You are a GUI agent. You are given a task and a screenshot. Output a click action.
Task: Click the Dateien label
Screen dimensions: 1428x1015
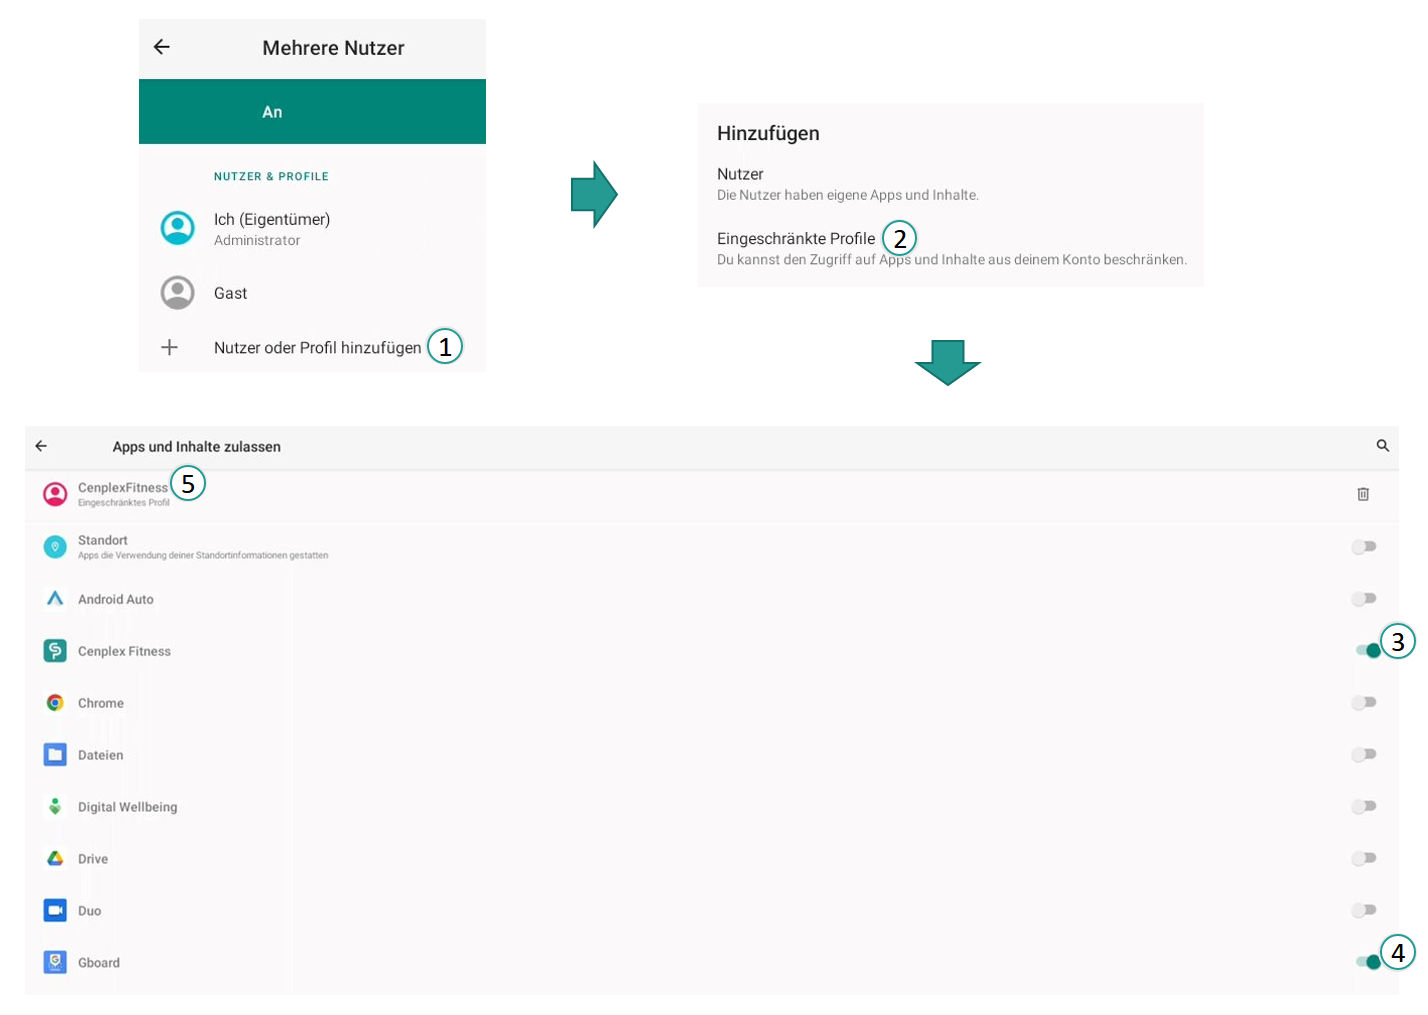point(101,755)
